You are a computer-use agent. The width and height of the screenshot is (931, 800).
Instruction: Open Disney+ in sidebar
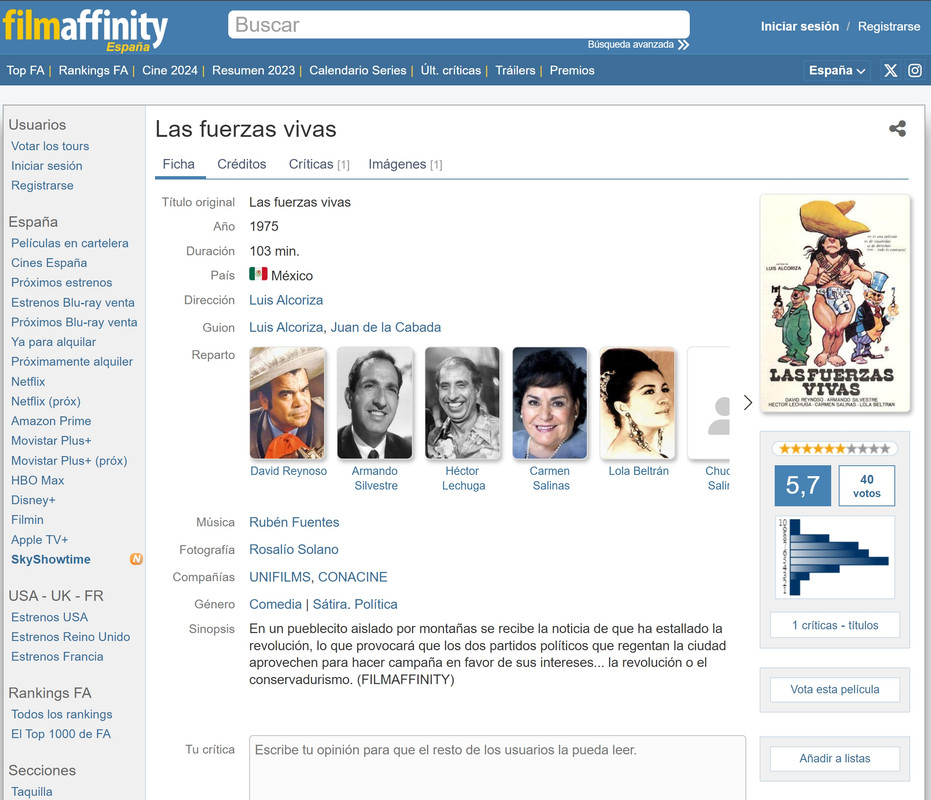pyautogui.click(x=33, y=500)
